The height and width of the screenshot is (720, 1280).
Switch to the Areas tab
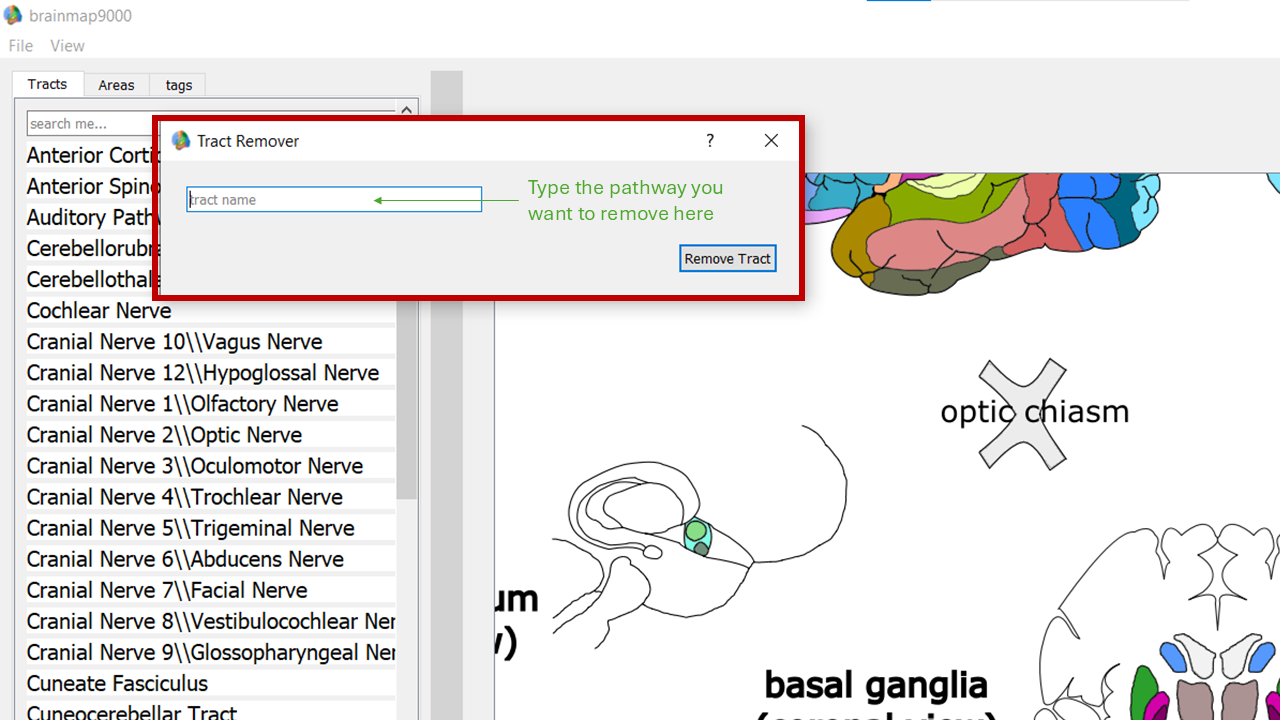(116, 85)
